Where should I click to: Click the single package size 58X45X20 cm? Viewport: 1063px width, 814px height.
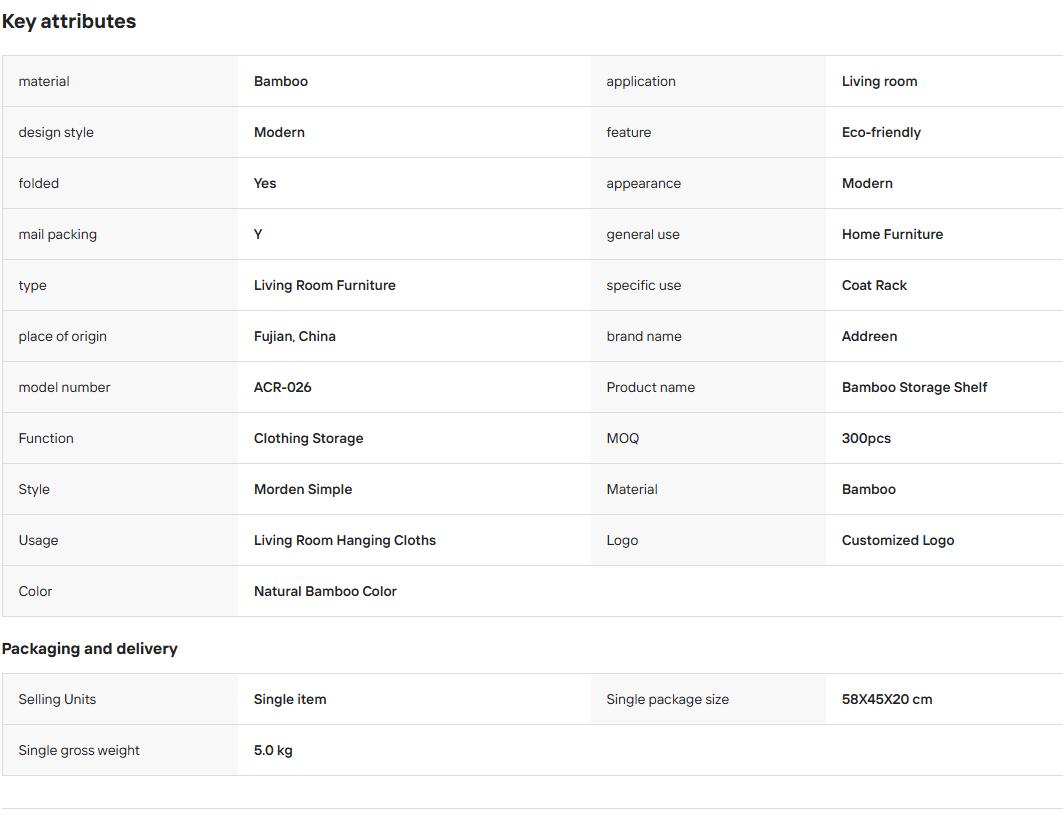pos(887,699)
